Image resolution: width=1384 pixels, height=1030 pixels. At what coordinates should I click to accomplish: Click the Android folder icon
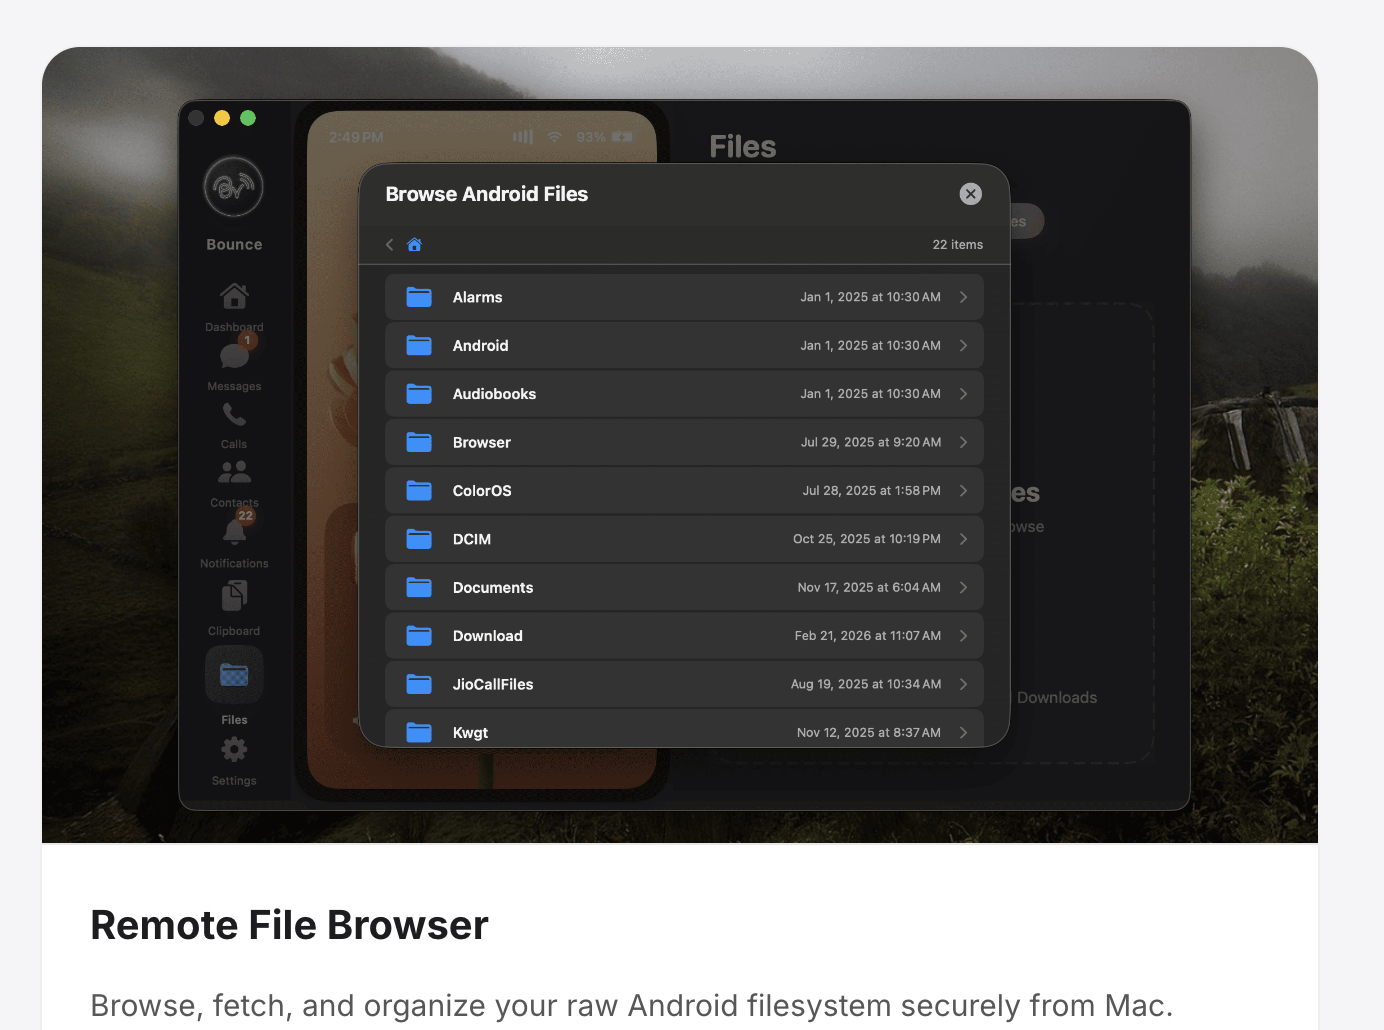(x=419, y=345)
